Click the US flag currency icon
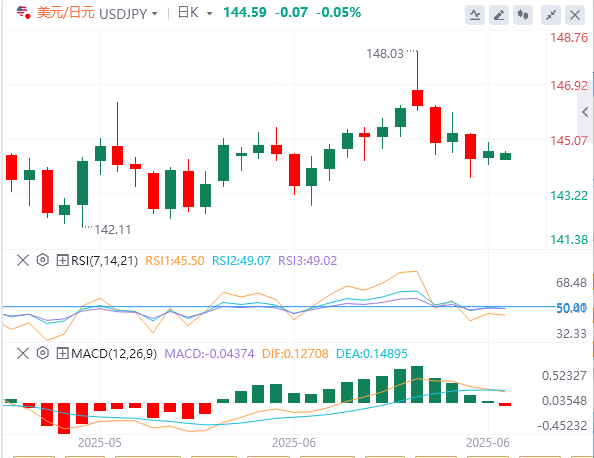 click(23, 13)
